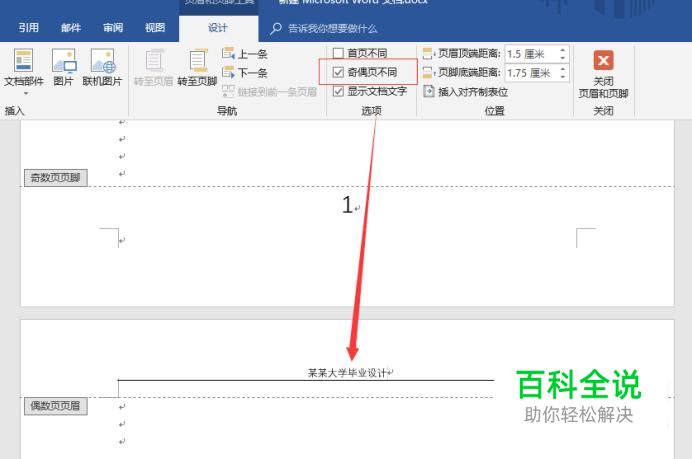
Task: Click the 页眉顶端距离 icon
Action: pyautogui.click(x=428, y=53)
